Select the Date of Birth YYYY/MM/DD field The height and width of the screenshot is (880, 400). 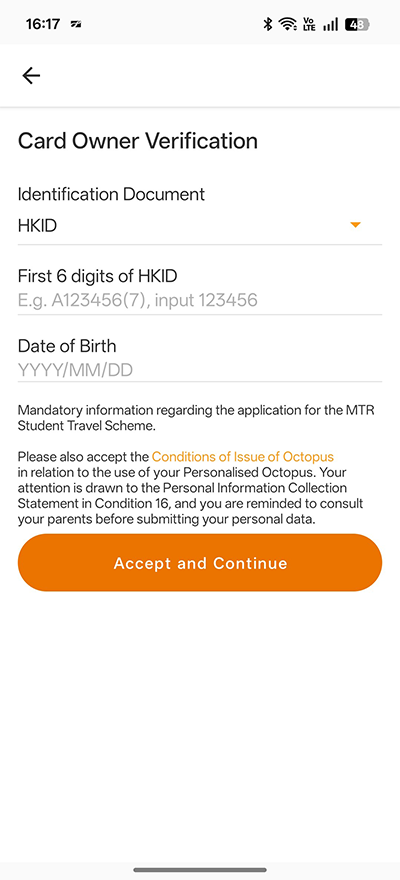[200, 370]
